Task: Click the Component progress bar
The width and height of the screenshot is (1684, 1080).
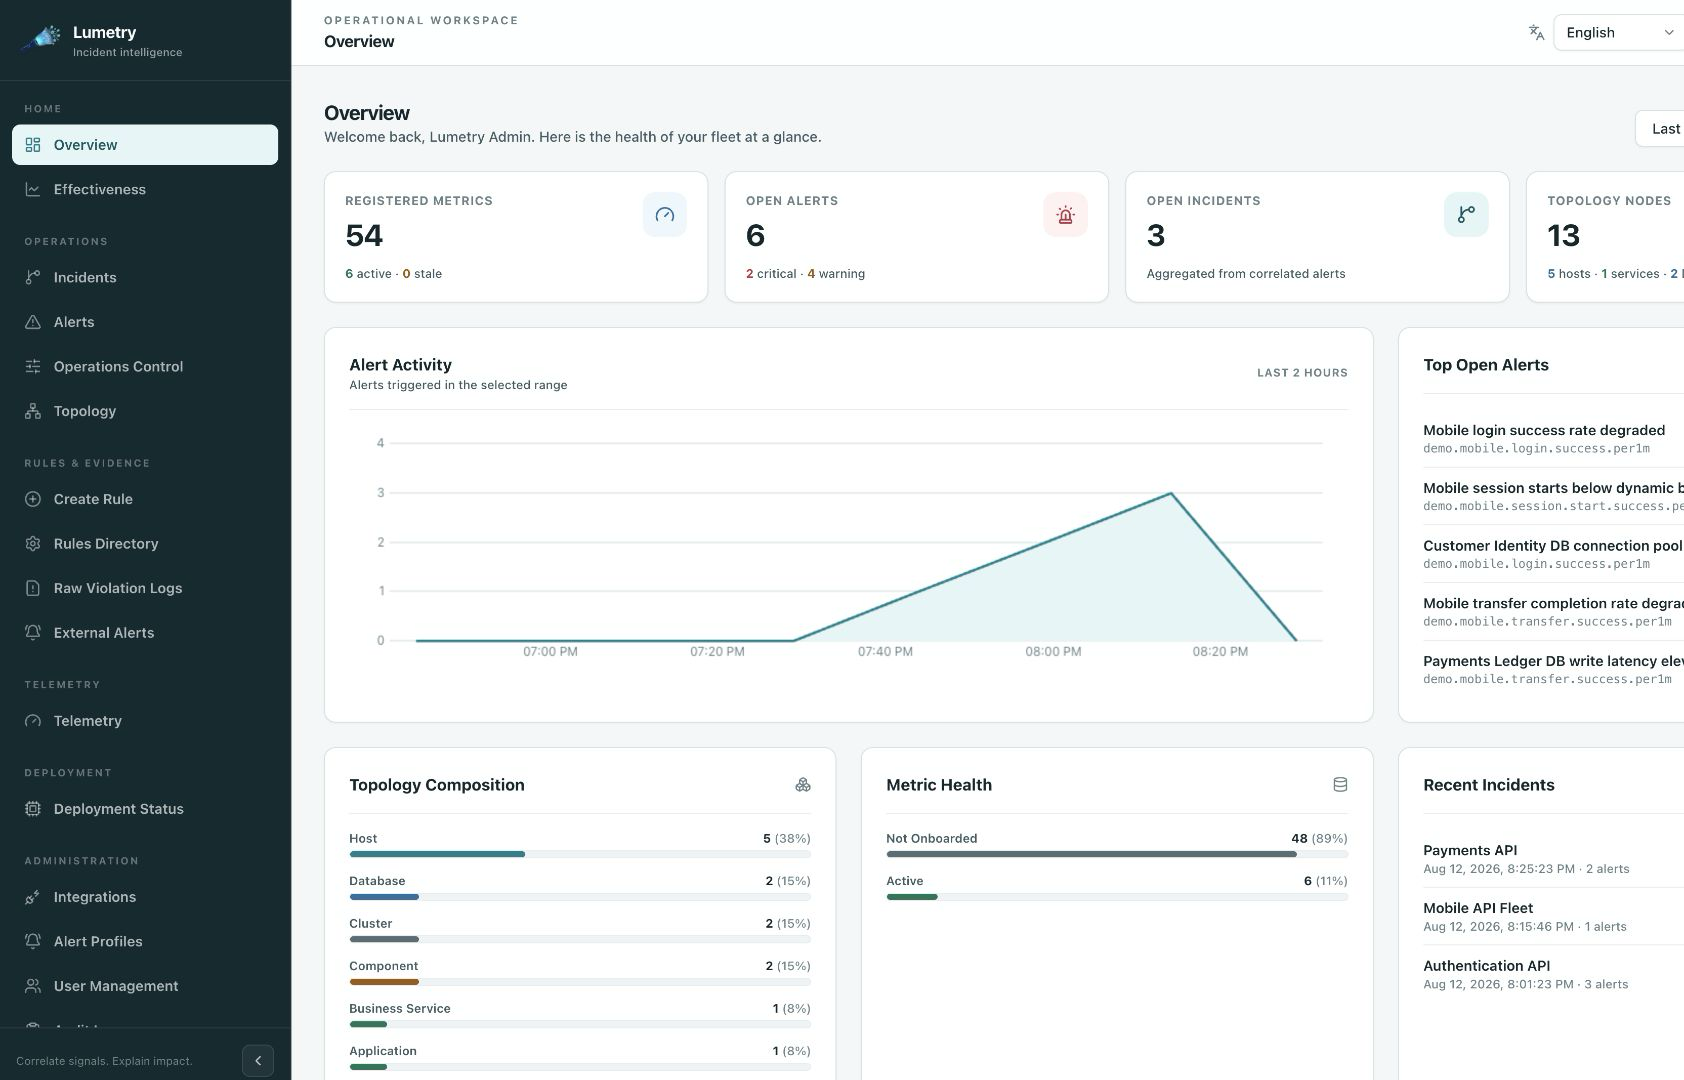Action: pos(580,982)
